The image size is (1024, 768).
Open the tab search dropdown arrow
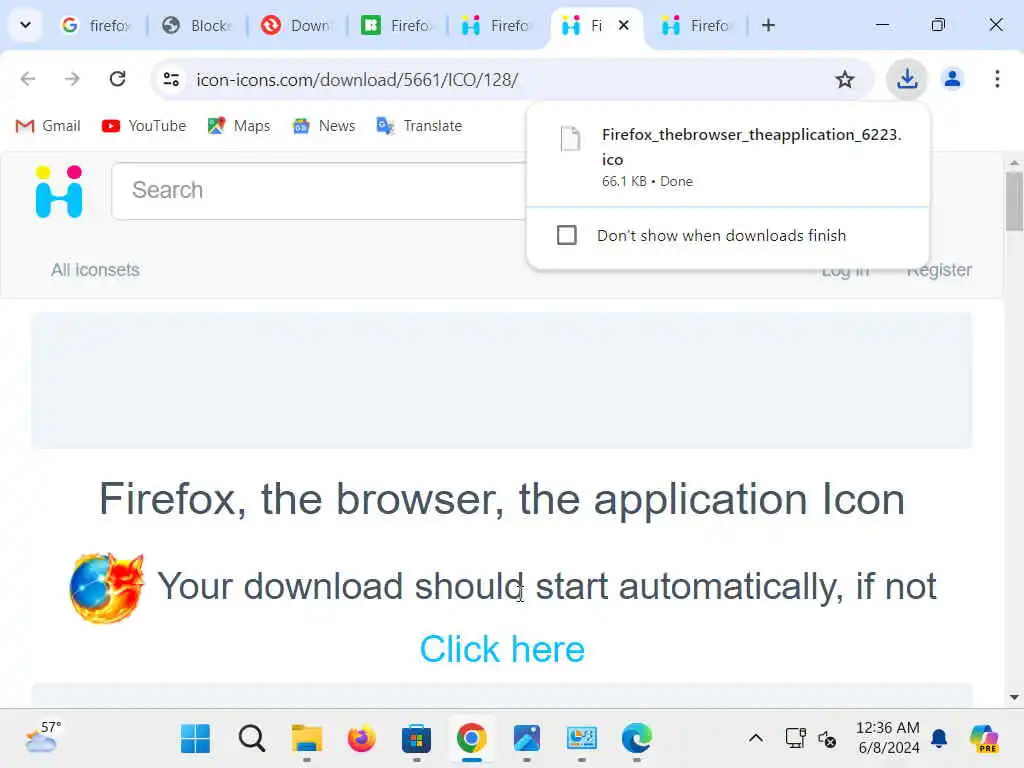click(x=25, y=25)
